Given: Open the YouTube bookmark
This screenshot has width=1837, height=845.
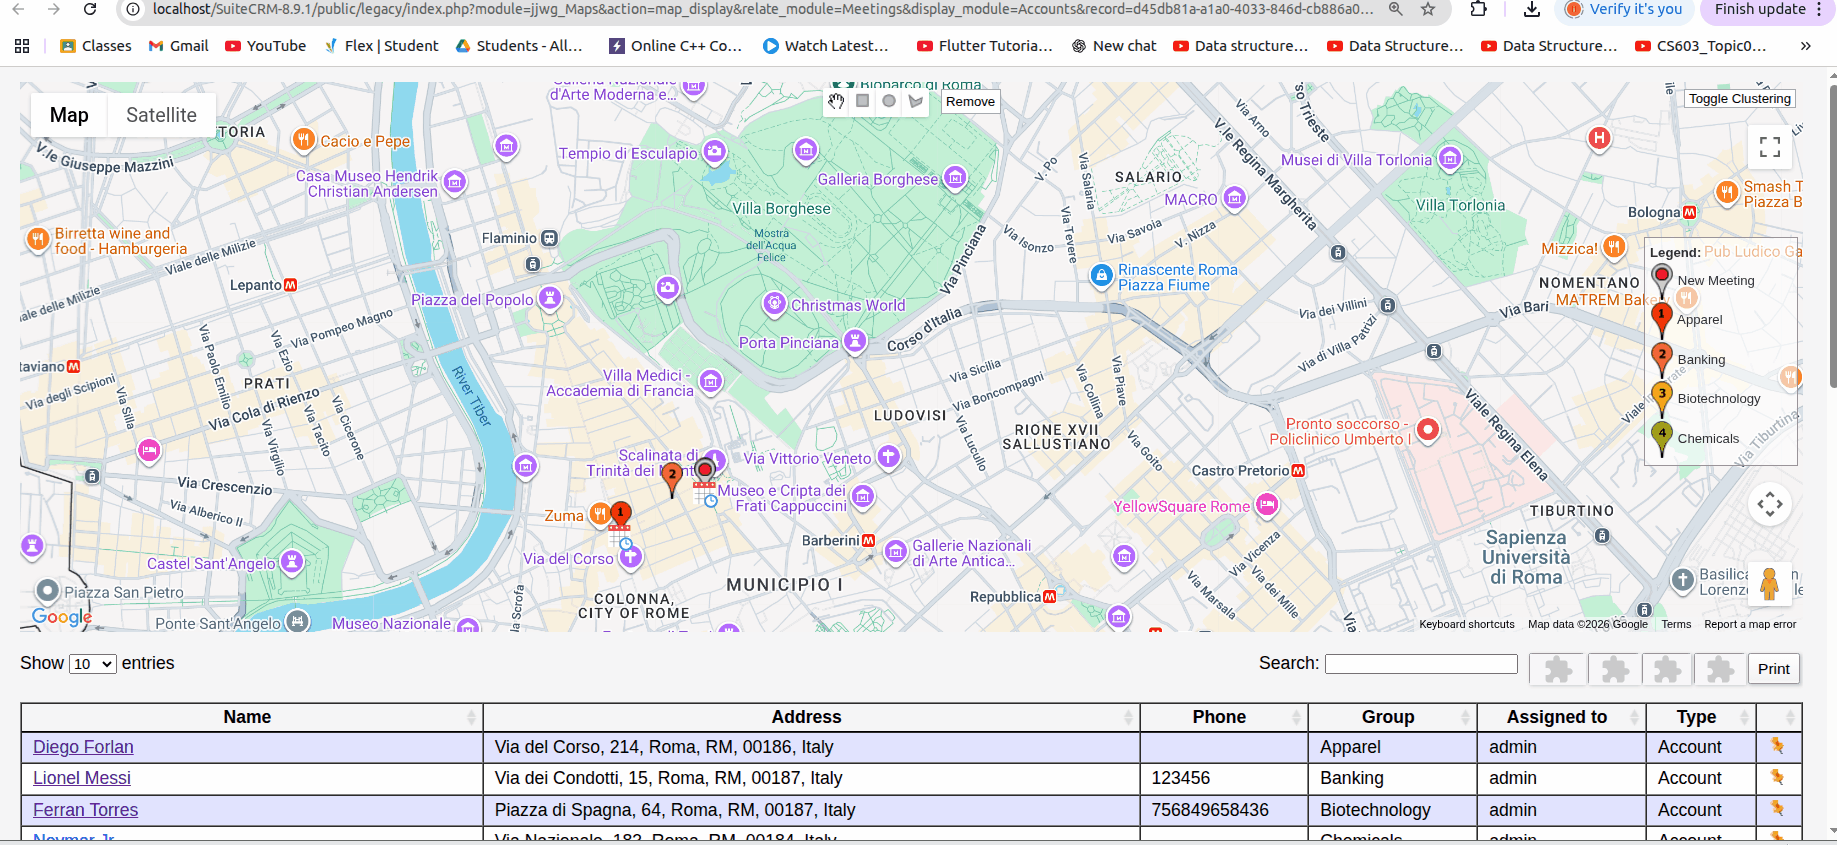Looking at the screenshot, I should pyautogui.click(x=265, y=46).
